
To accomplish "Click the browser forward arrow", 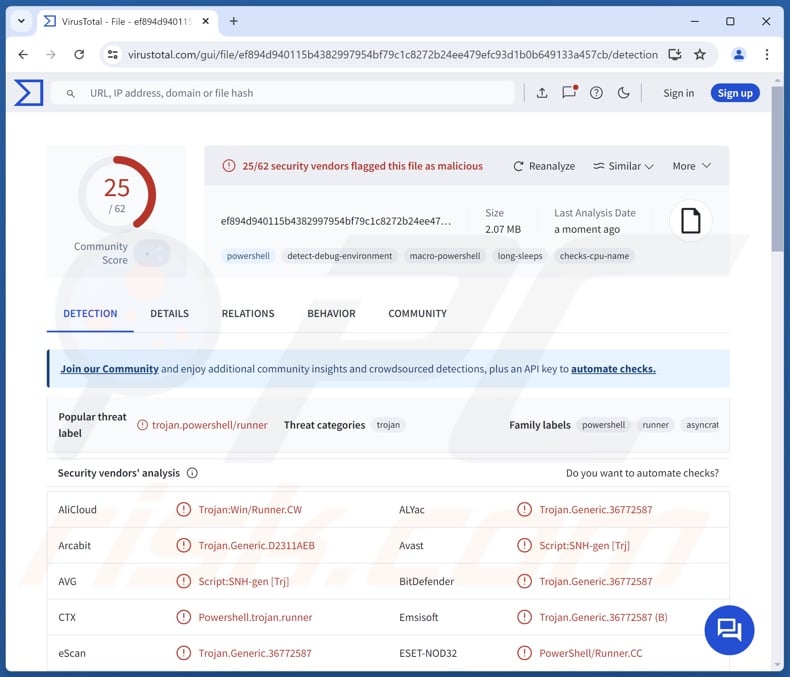I will (x=51, y=54).
